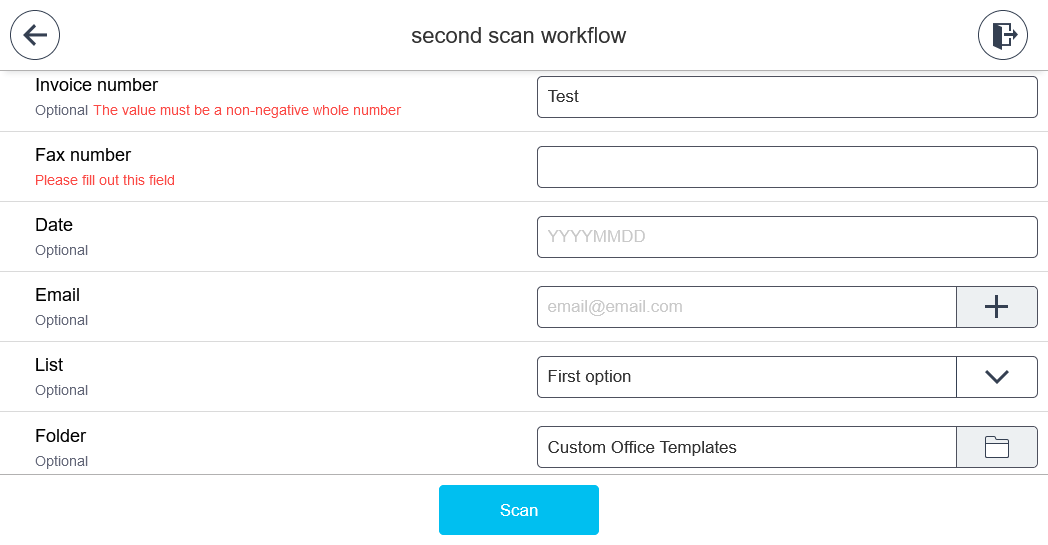Click the 'List' field label

(x=49, y=365)
